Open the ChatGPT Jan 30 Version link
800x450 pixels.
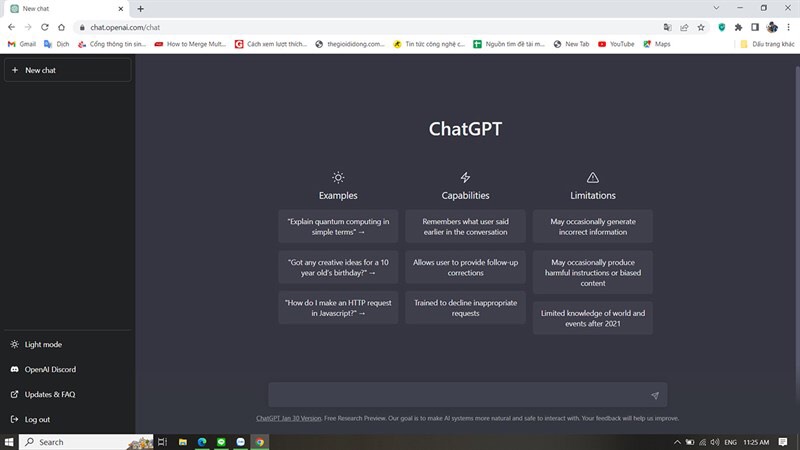tap(288, 418)
